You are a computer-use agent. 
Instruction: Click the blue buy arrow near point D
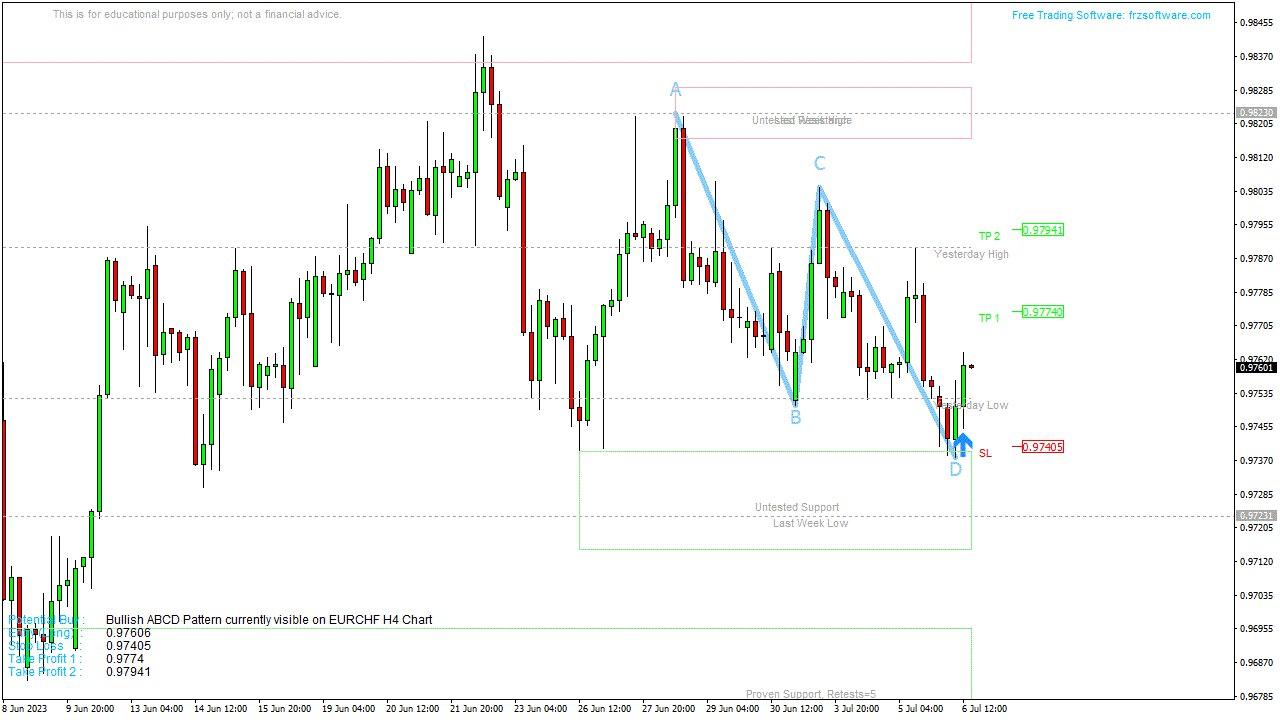(961, 445)
